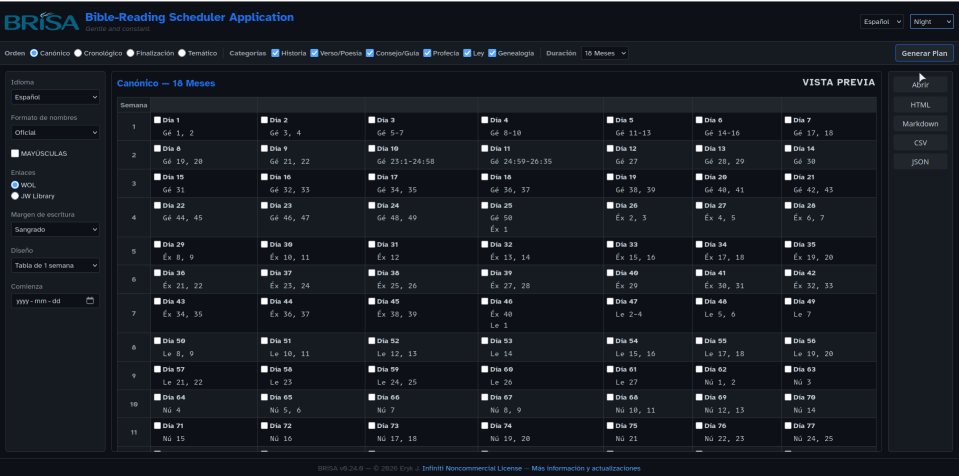Viewport: 959px width, 476px height.
Task: Click reading Éx 2, 3
Action: (x=631, y=218)
